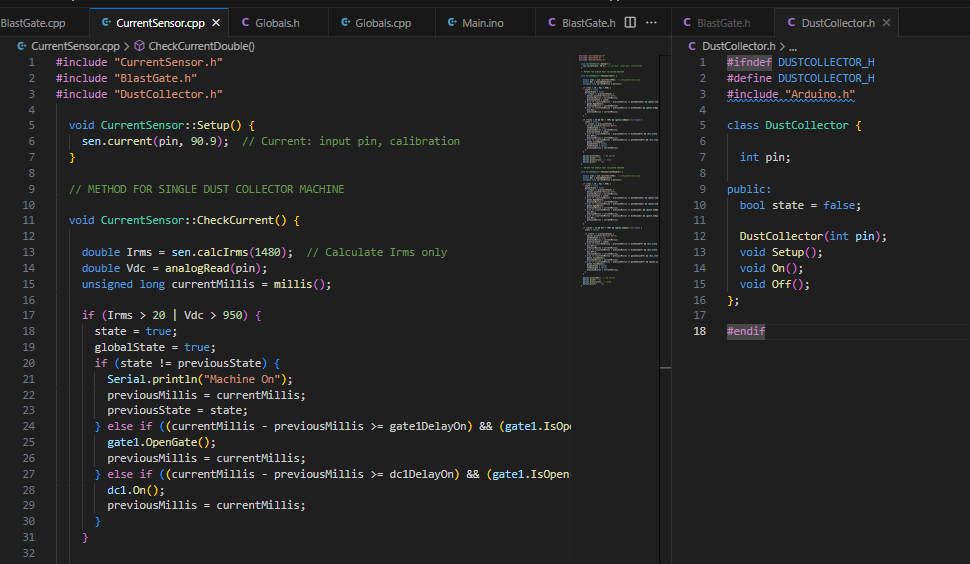The height and width of the screenshot is (564, 970).
Task: Switch to the BlastGate.cpp tab
Action: [33, 22]
